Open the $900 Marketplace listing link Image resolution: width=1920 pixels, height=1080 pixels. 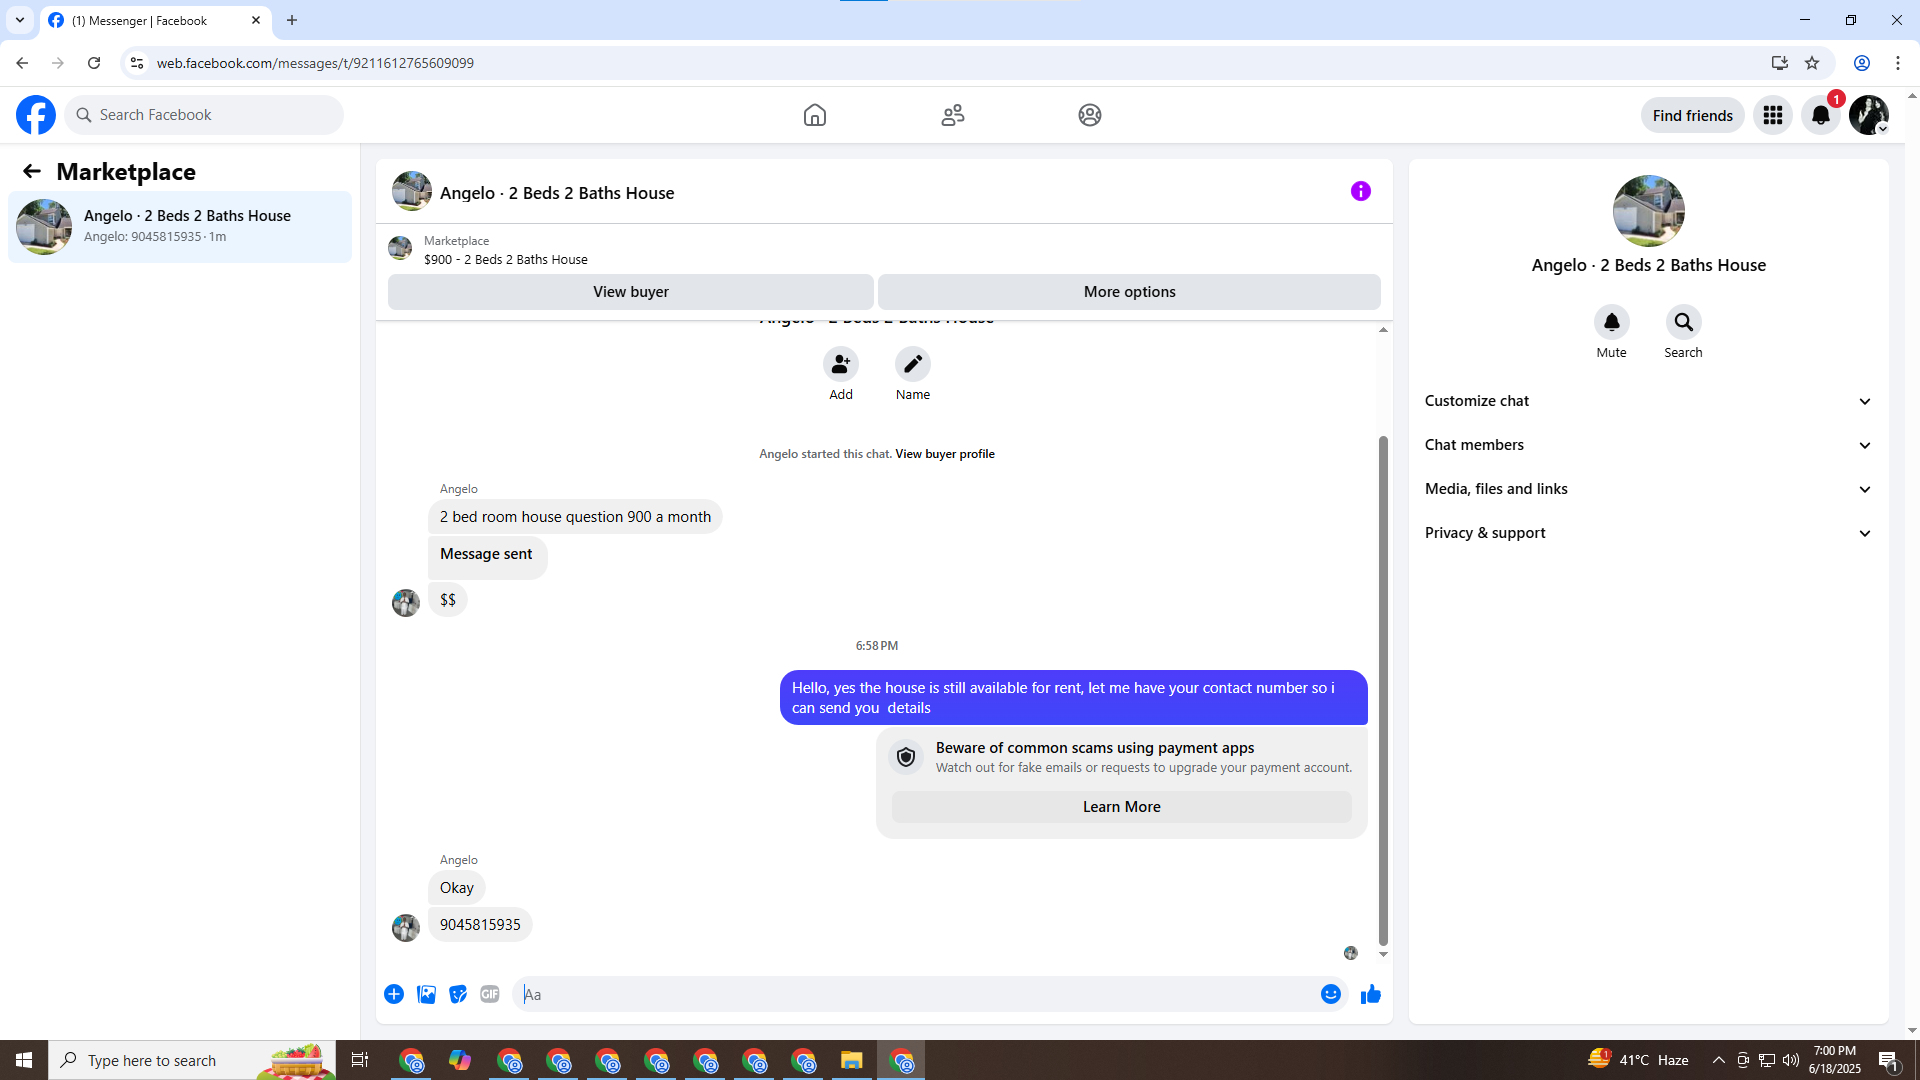point(506,259)
